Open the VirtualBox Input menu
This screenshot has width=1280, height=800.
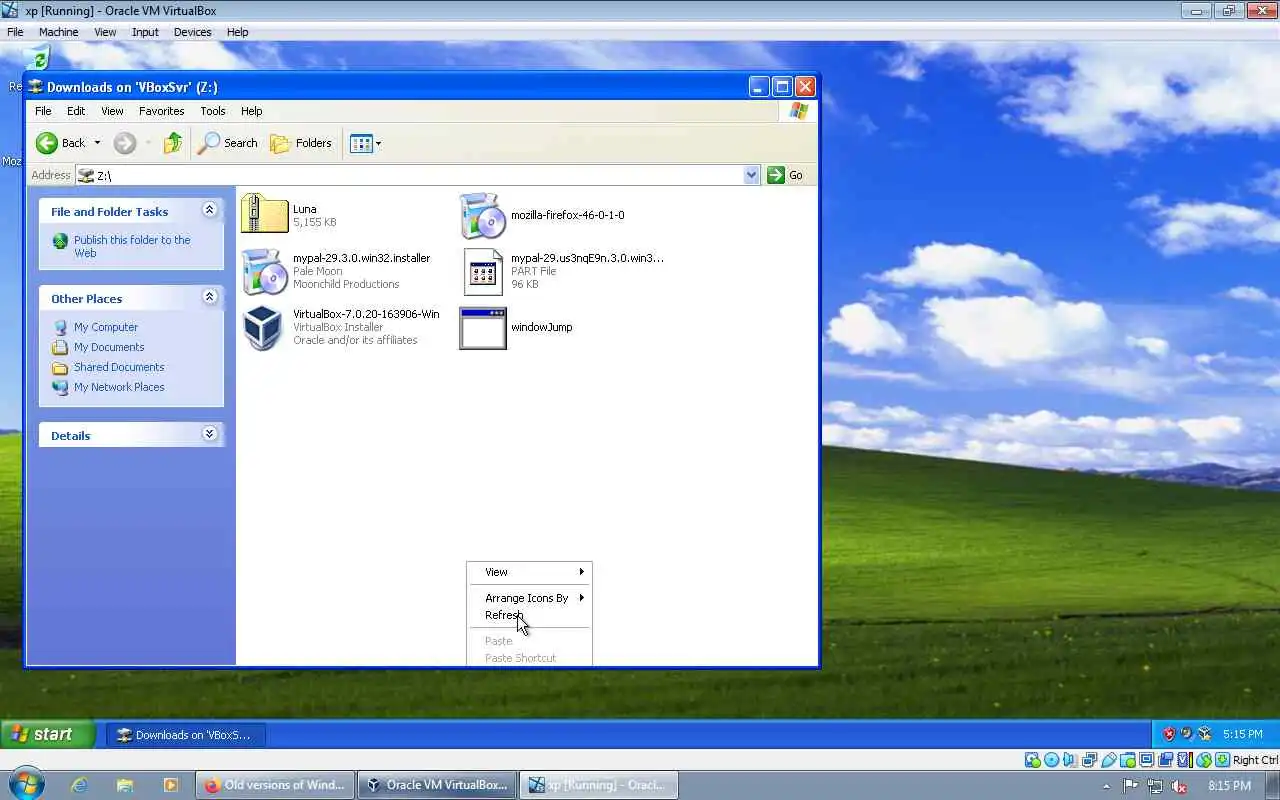145,32
